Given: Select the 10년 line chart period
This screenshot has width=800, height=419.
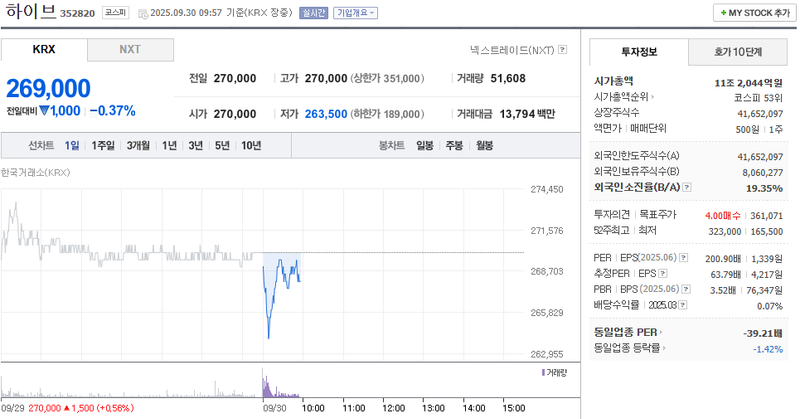Looking at the screenshot, I should pyautogui.click(x=251, y=146).
